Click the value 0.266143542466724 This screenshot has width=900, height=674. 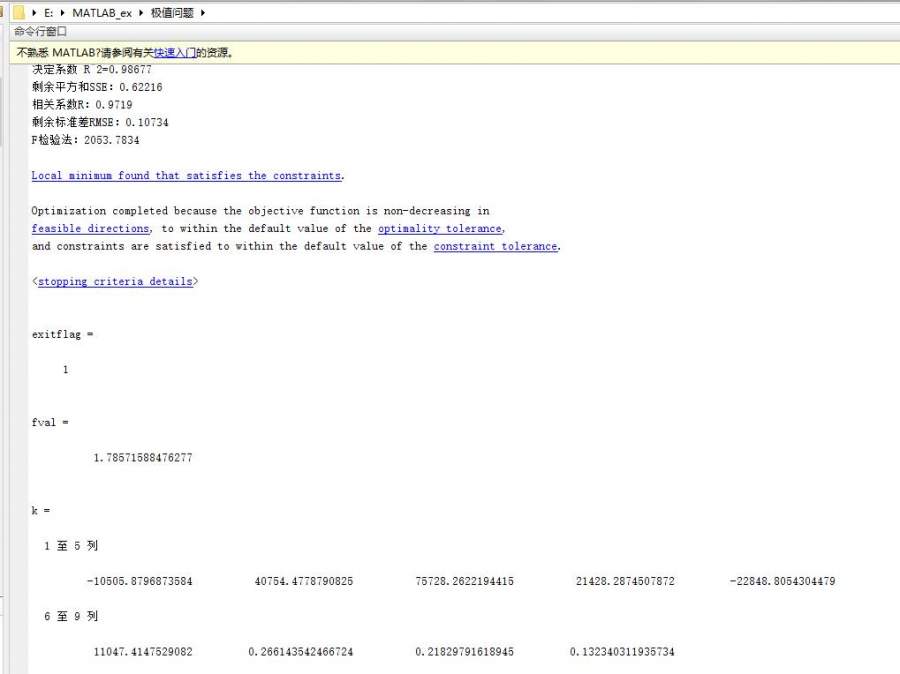(x=301, y=652)
